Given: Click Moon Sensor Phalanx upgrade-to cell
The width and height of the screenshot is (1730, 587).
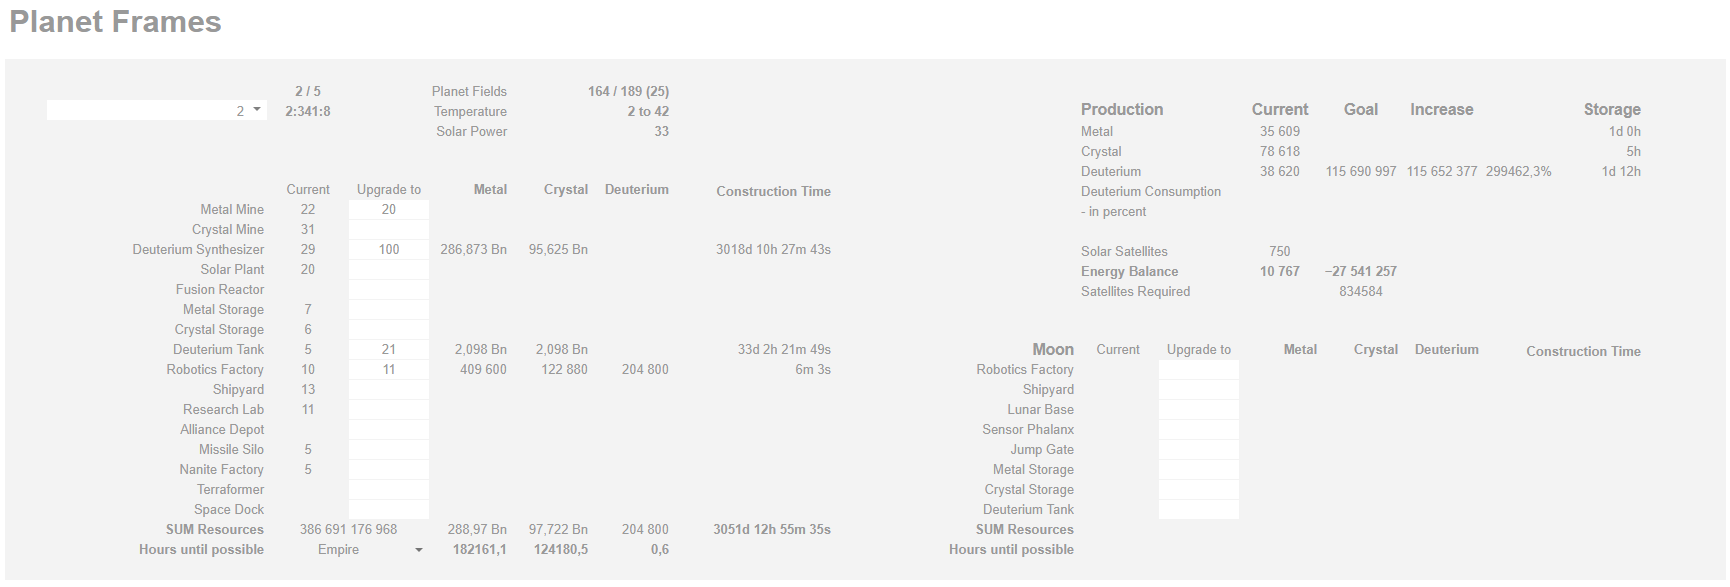Looking at the screenshot, I should coord(1199,430).
